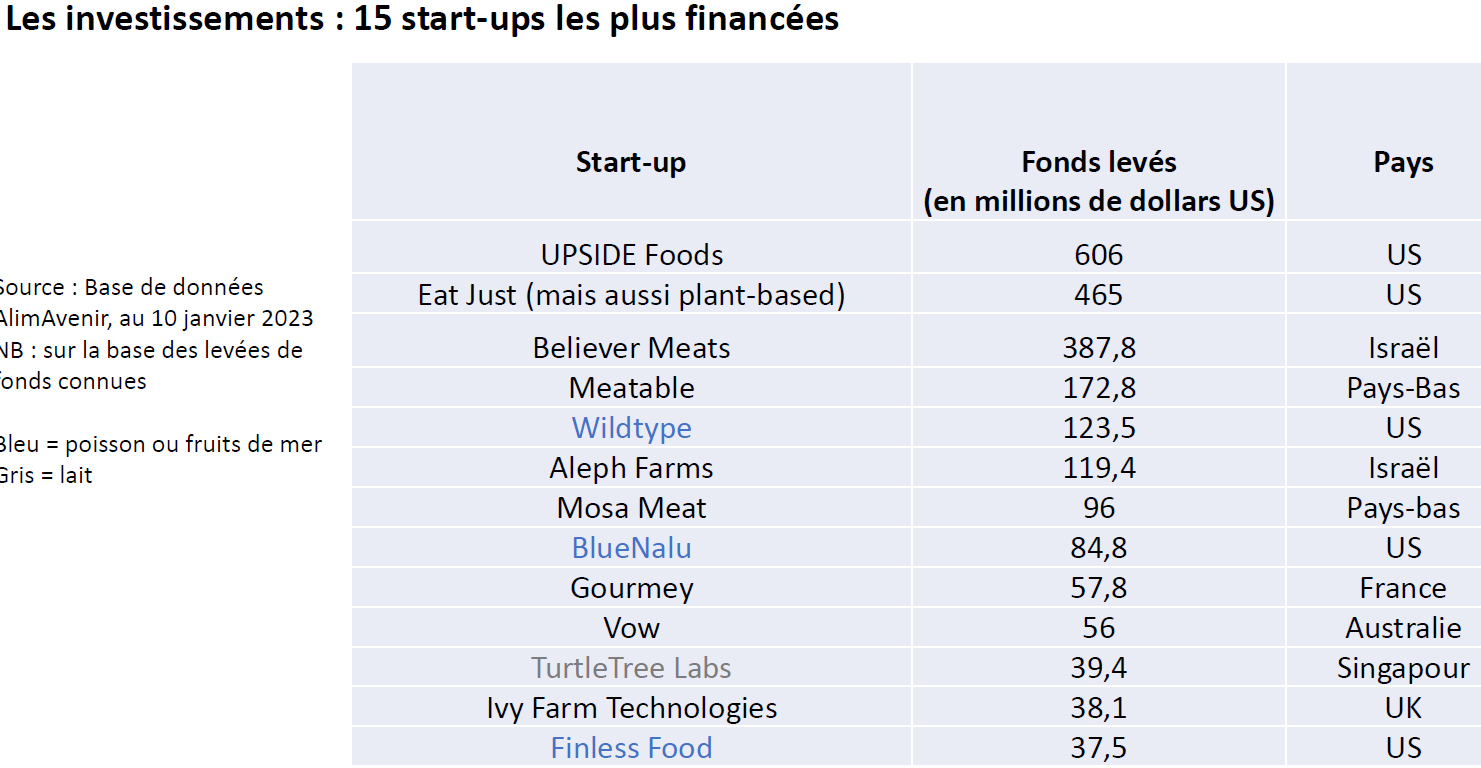
Task: Click the Australie country cell
Action: pos(1403,628)
